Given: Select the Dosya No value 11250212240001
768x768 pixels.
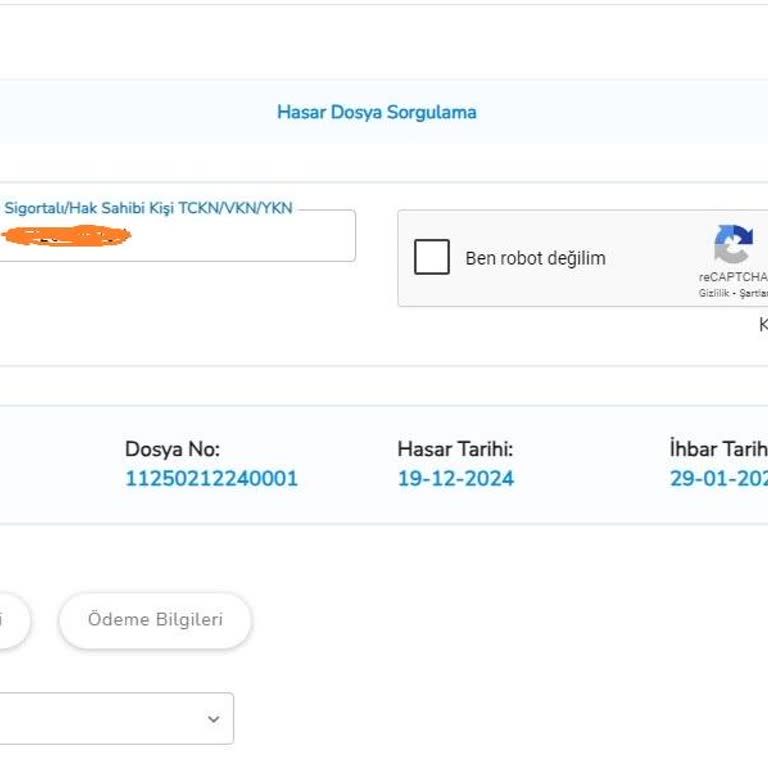Looking at the screenshot, I should tap(212, 479).
